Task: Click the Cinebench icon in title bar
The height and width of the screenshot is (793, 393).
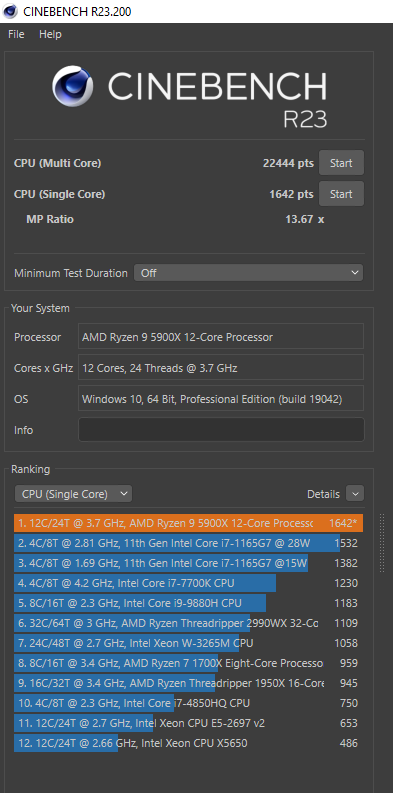Action: (x=10, y=11)
